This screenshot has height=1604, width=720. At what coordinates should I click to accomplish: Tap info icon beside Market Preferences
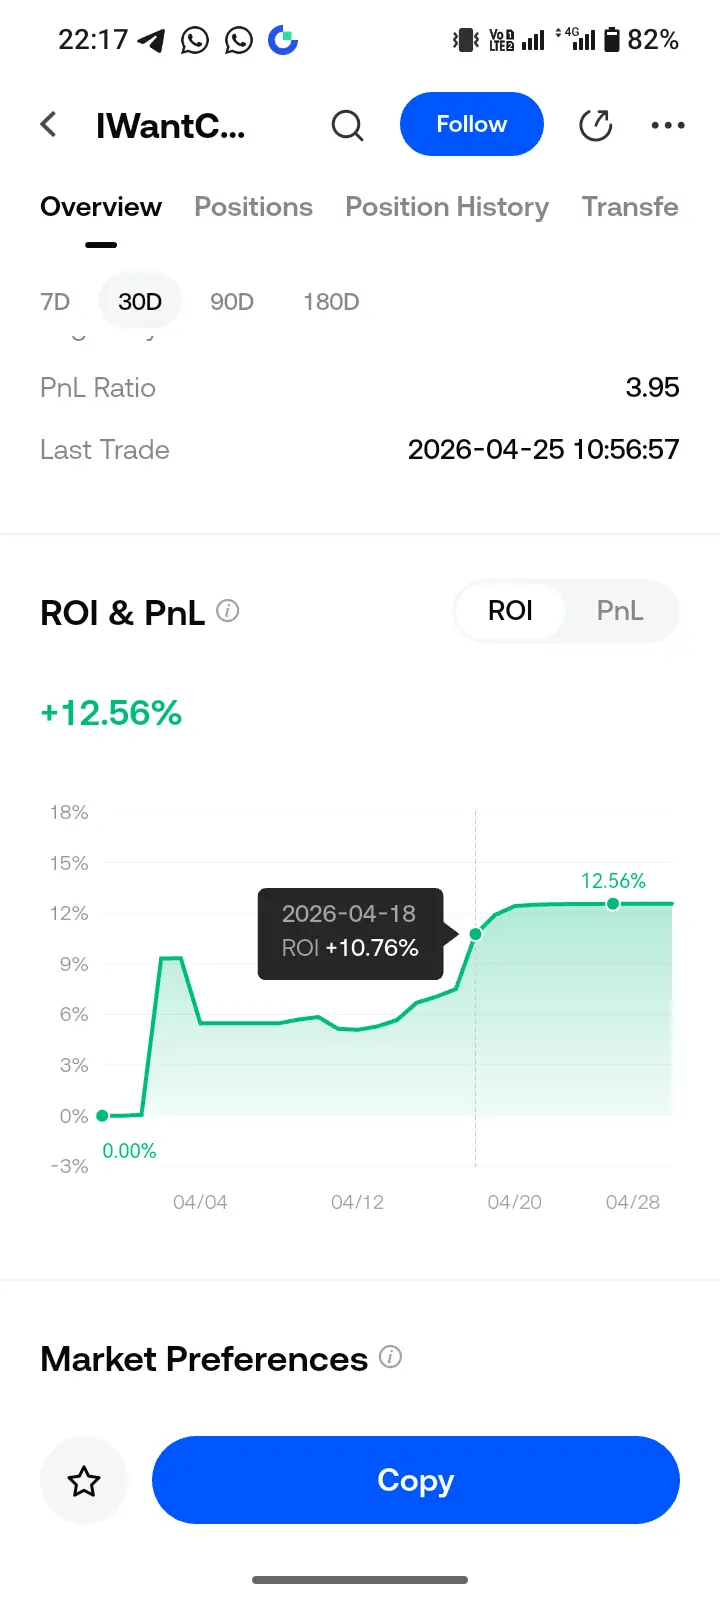pos(391,1357)
